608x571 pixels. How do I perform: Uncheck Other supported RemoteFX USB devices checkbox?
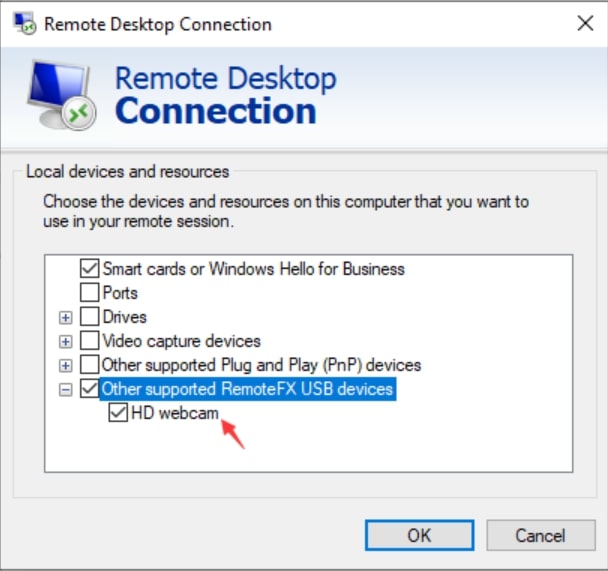90,389
